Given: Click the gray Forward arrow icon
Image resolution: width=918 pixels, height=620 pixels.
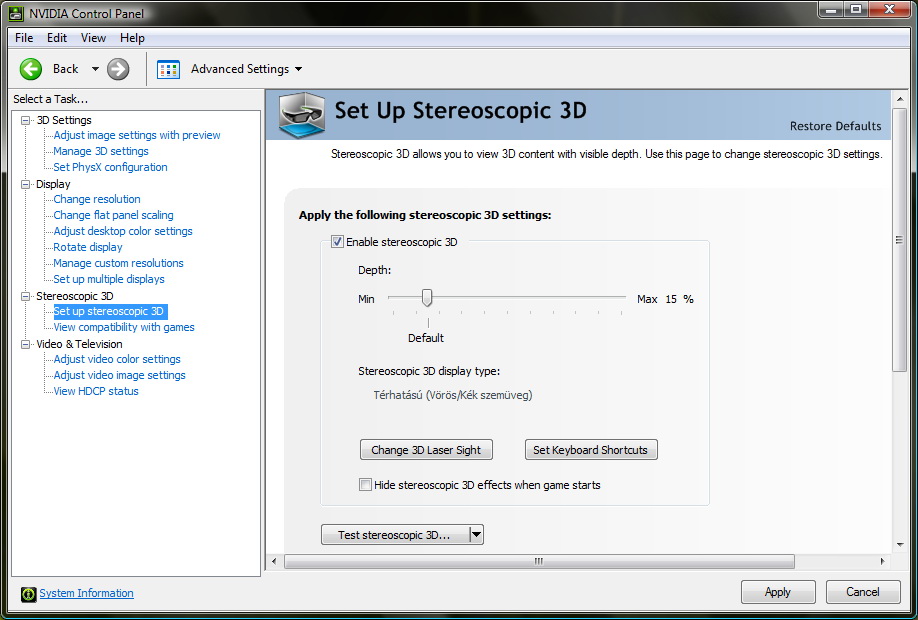Looking at the screenshot, I should [118, 69].
